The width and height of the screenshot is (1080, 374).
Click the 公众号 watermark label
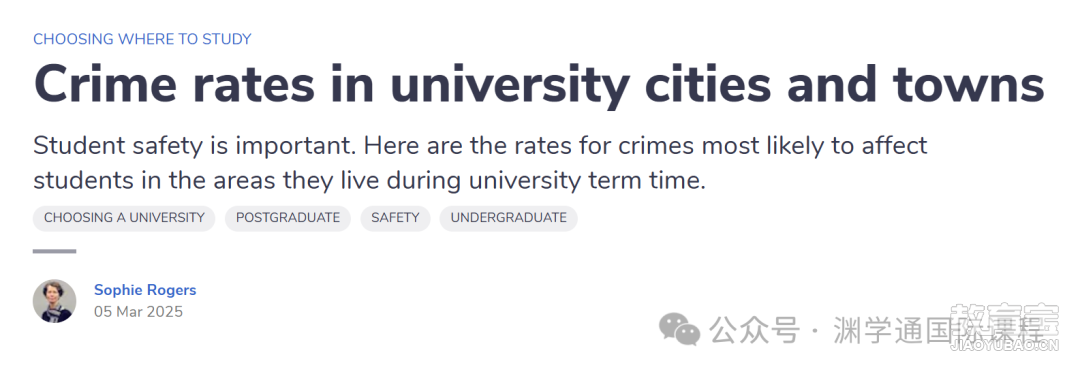pos(755,331)
